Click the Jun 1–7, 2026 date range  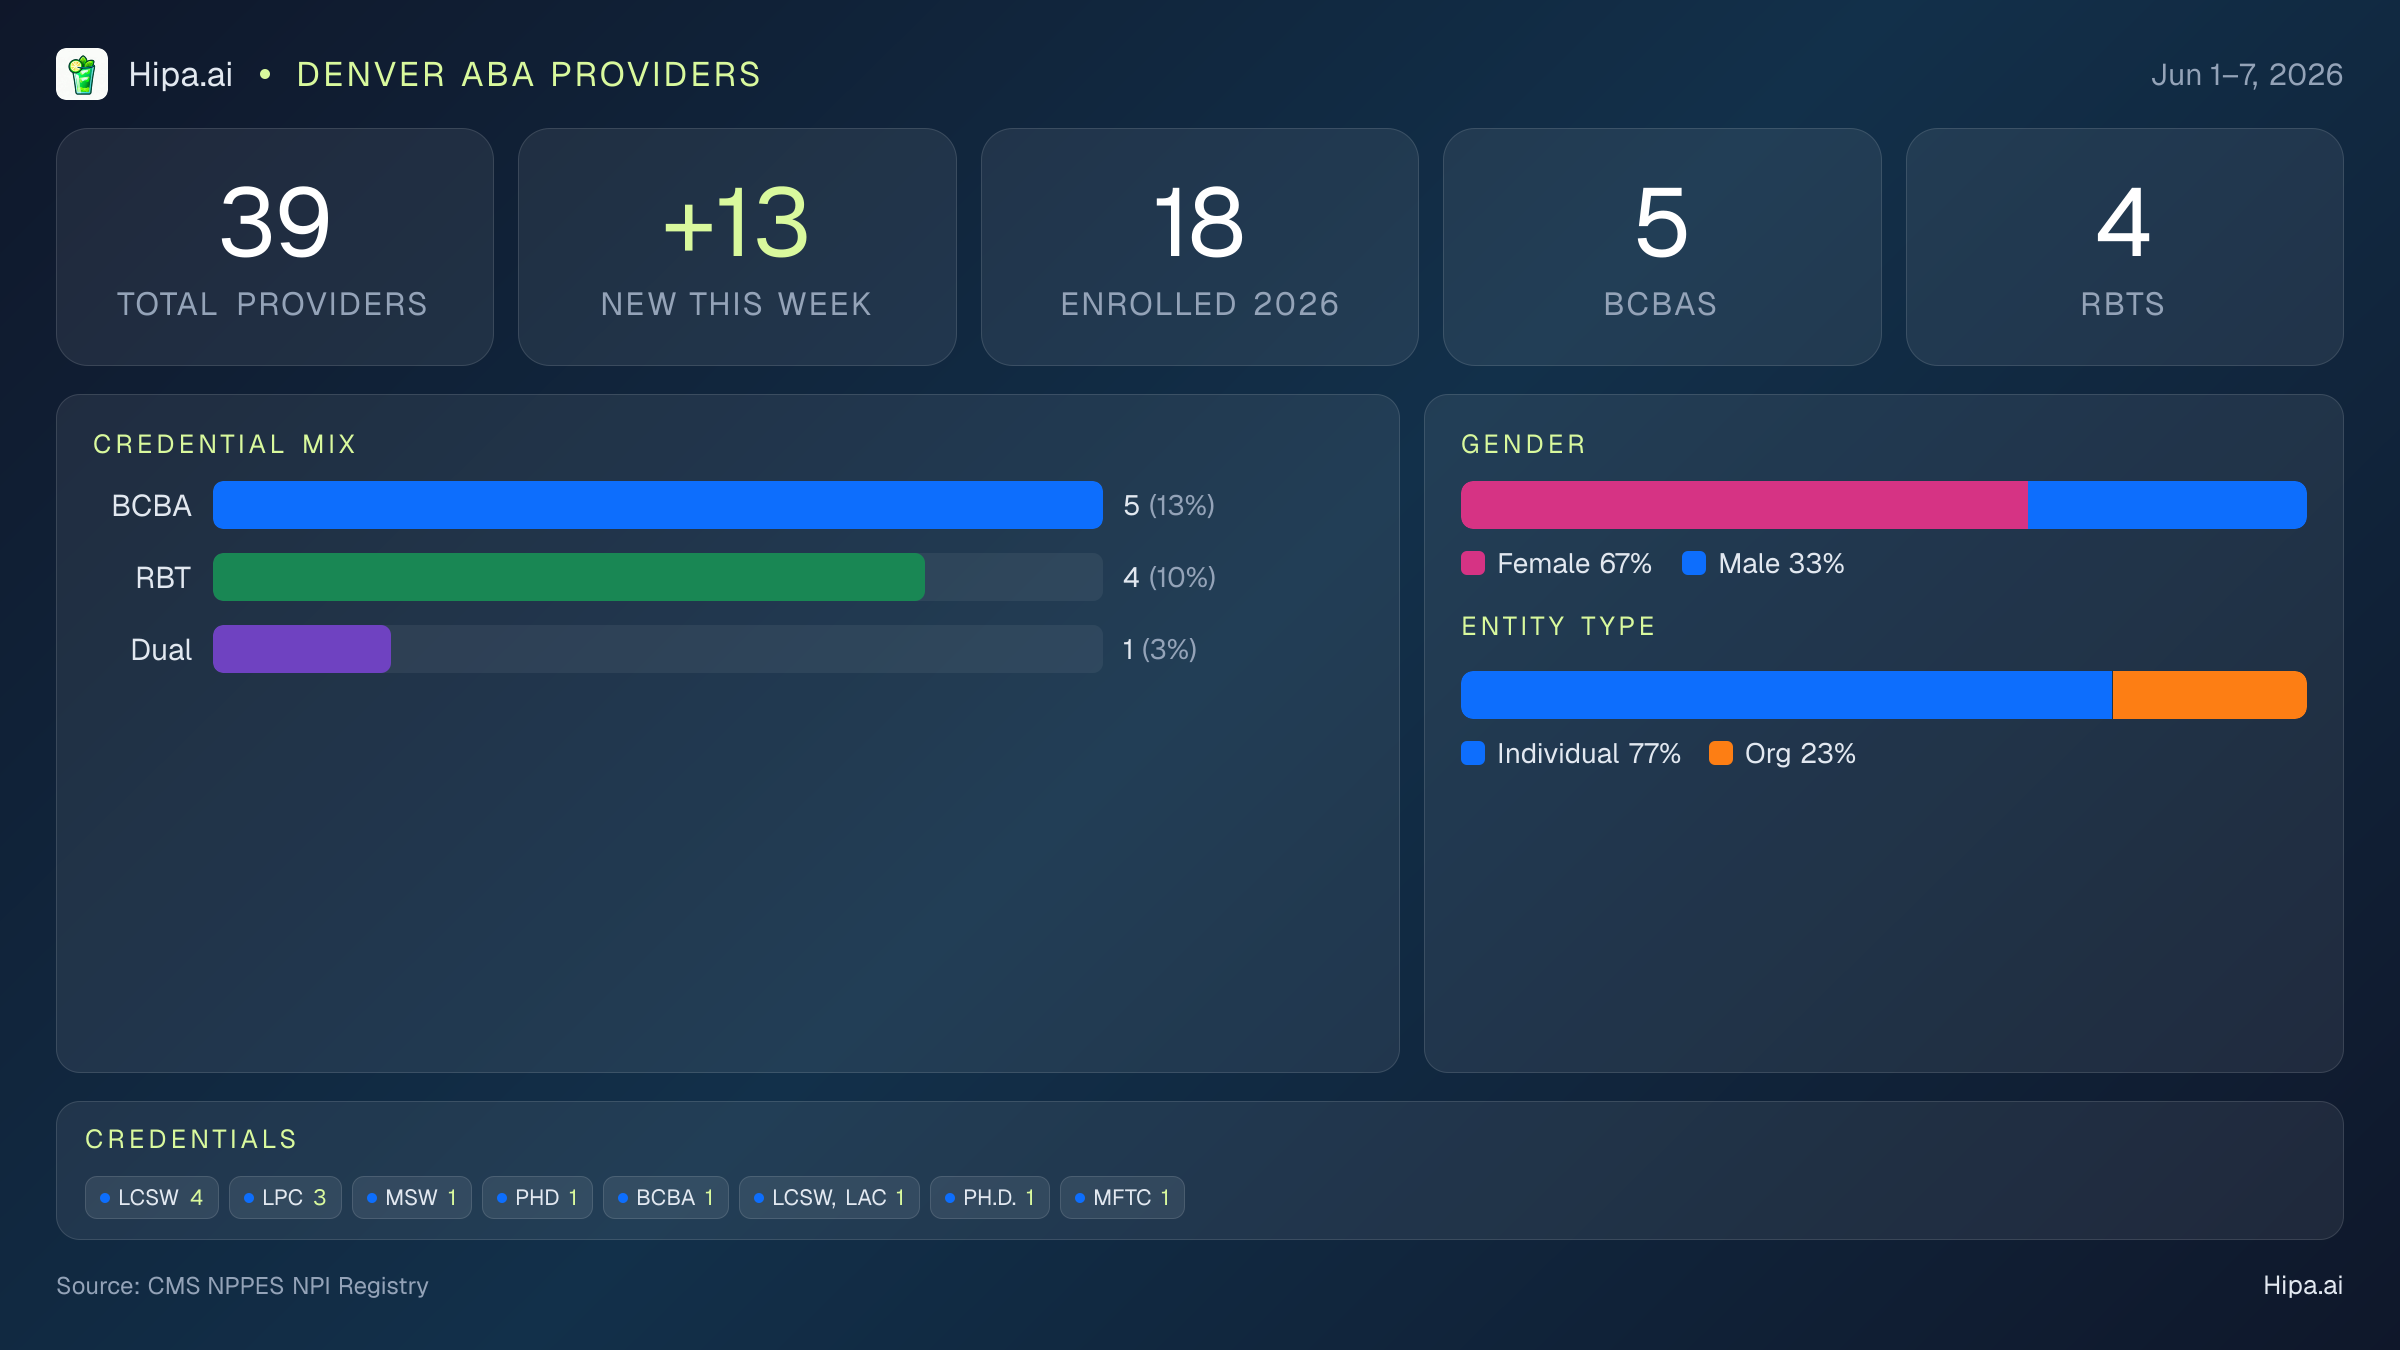2247,75
